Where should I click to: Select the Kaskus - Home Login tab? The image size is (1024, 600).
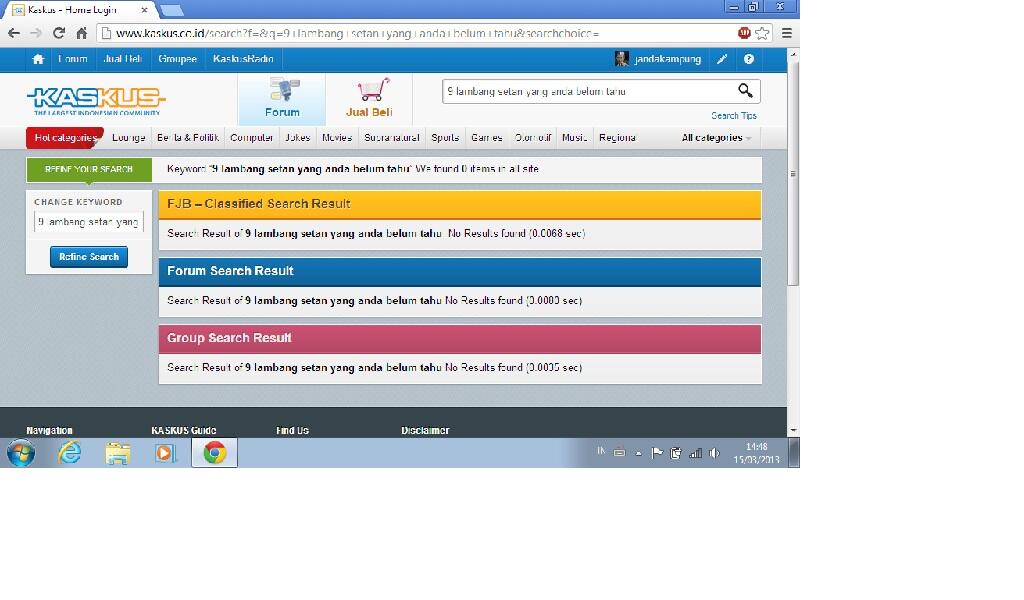point(78,10)
